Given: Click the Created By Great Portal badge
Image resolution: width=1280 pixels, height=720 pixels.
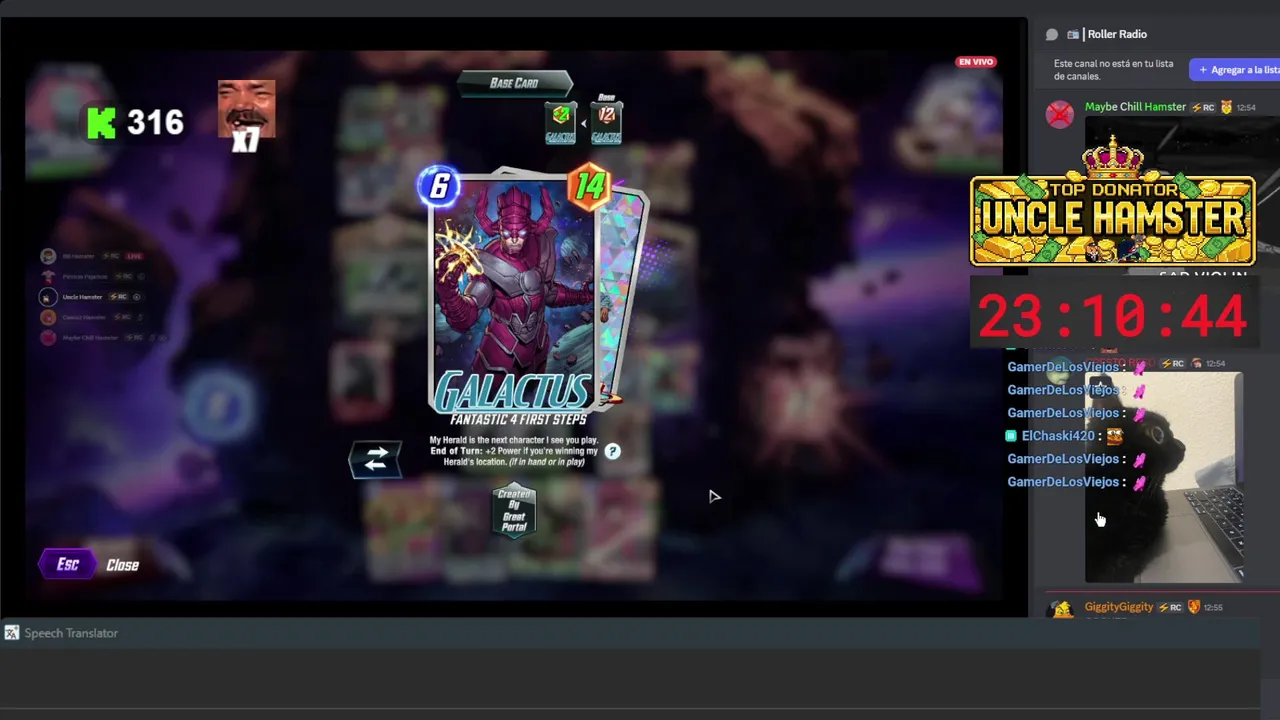Looking at the screenshot, I should [515, 510].
